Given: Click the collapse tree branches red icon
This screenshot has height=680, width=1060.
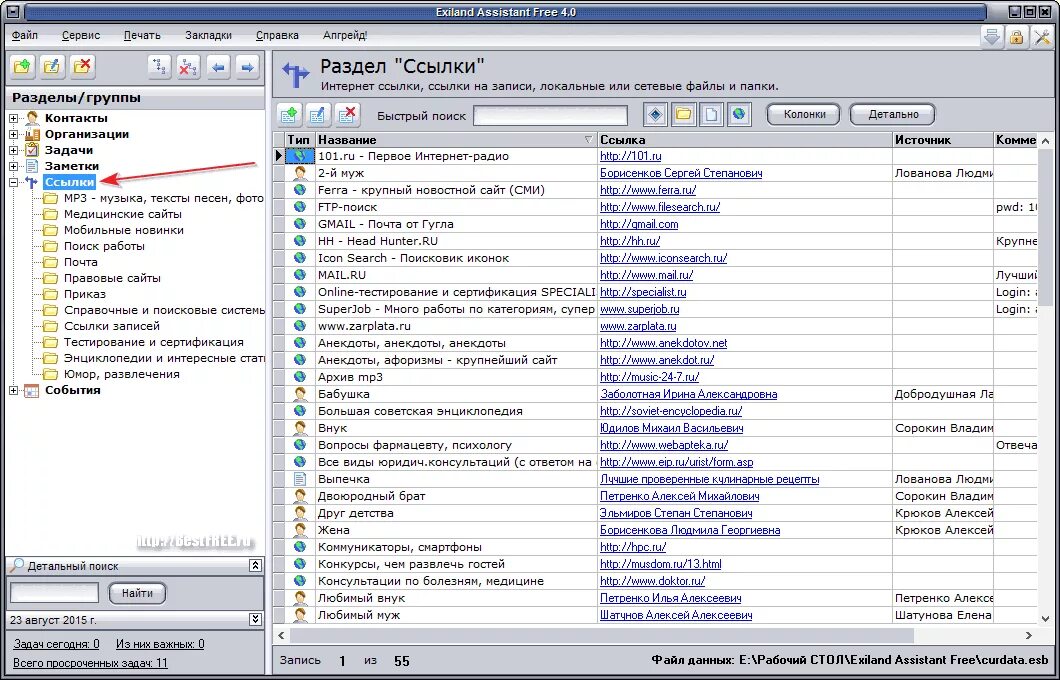Looking at the screenshot, I should click(x=189, y=67).
